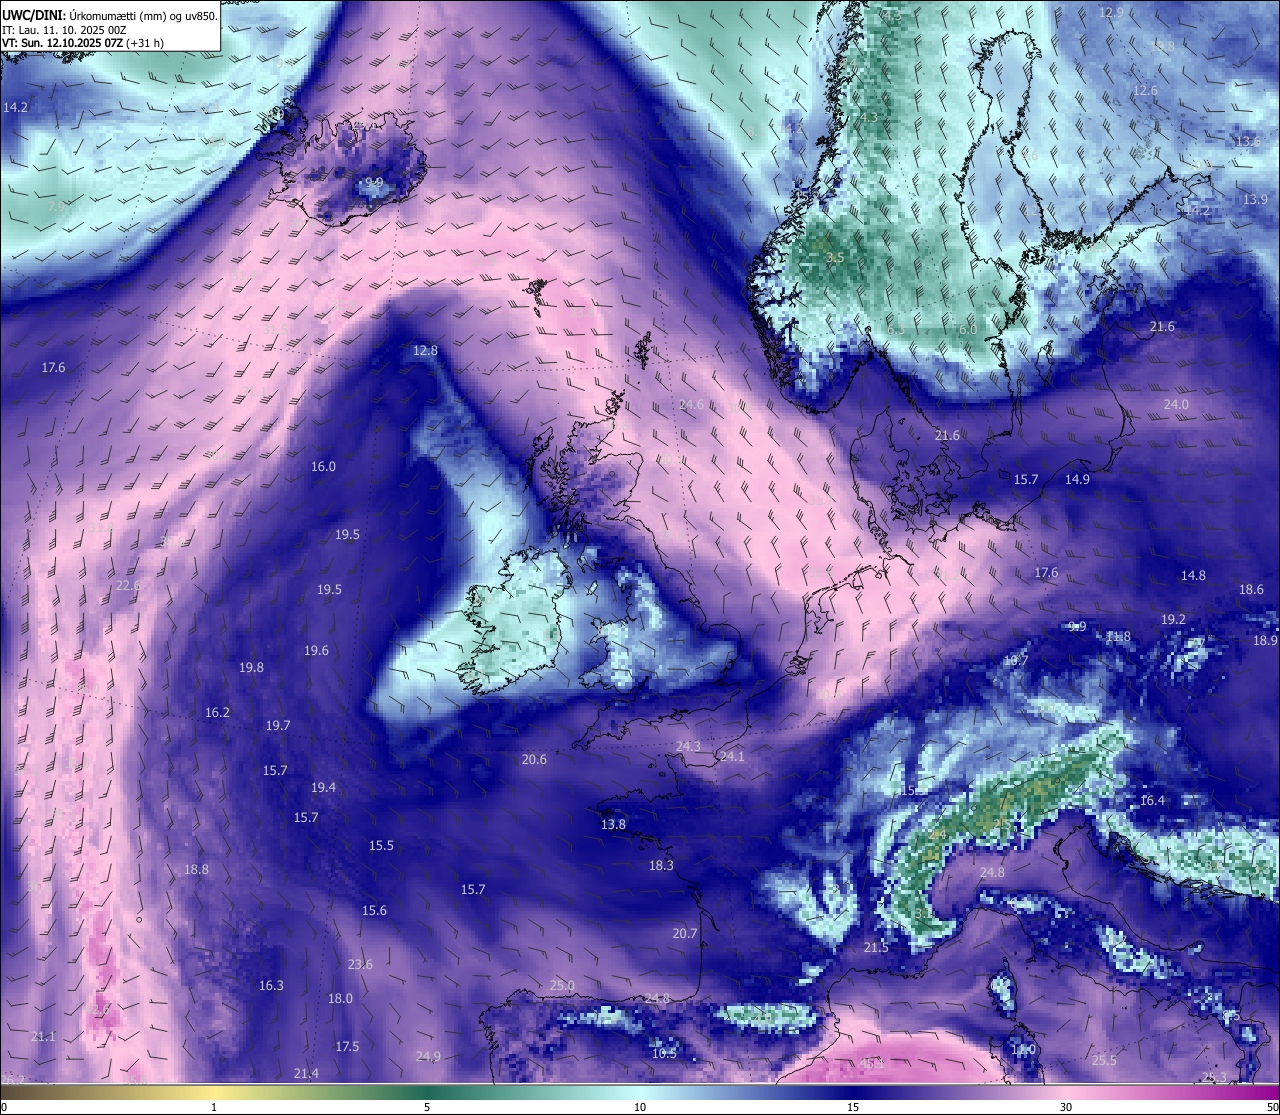Click the 15.5 value on the map

381,846
